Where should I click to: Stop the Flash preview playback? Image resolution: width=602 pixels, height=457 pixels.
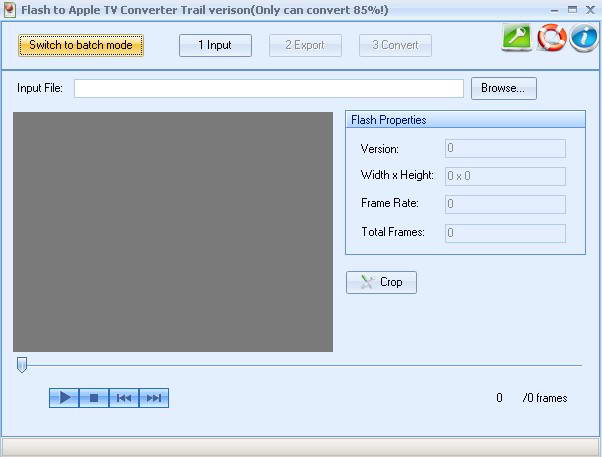pos(94,398)
